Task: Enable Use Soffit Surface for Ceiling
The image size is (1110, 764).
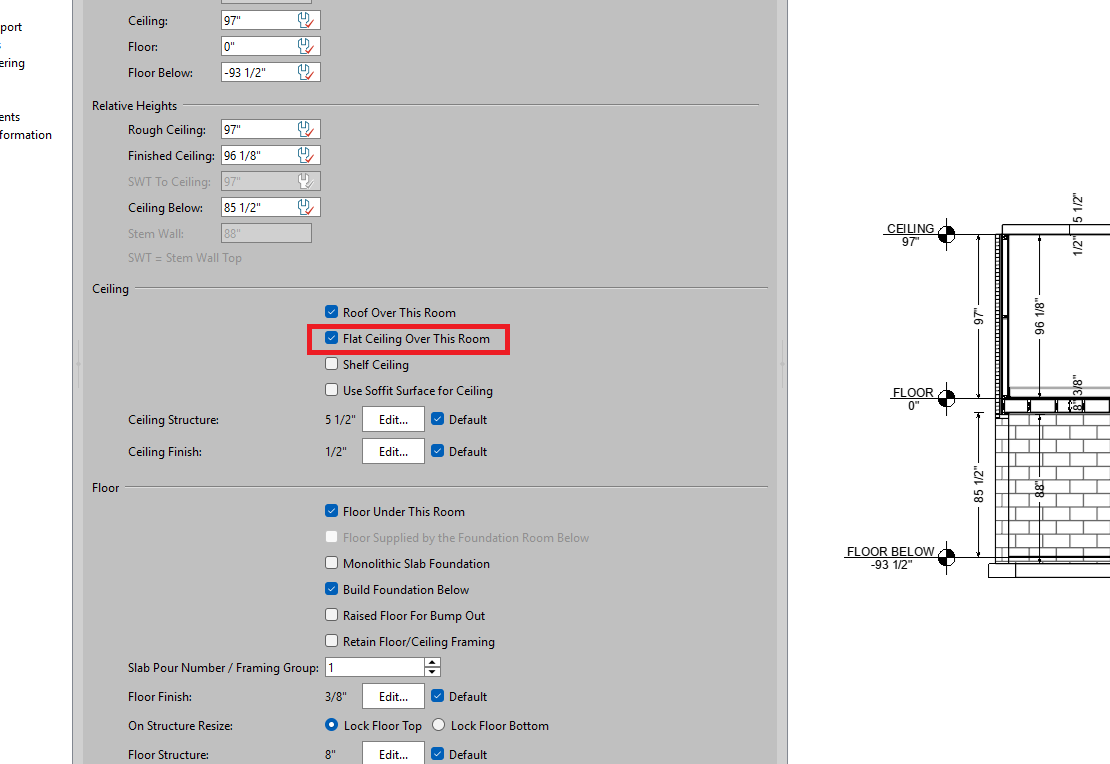Action: pos(332,391)
